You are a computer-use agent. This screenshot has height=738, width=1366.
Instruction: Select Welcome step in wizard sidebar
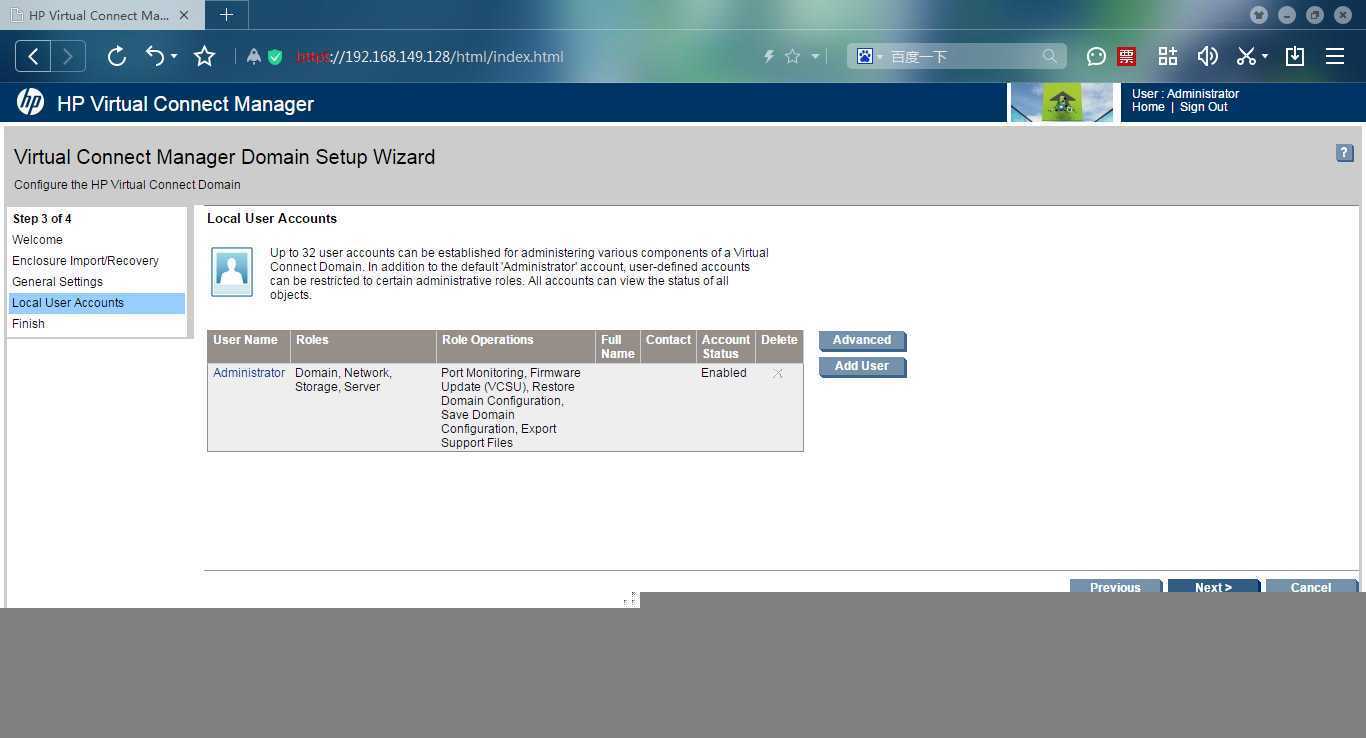point(37,240)
